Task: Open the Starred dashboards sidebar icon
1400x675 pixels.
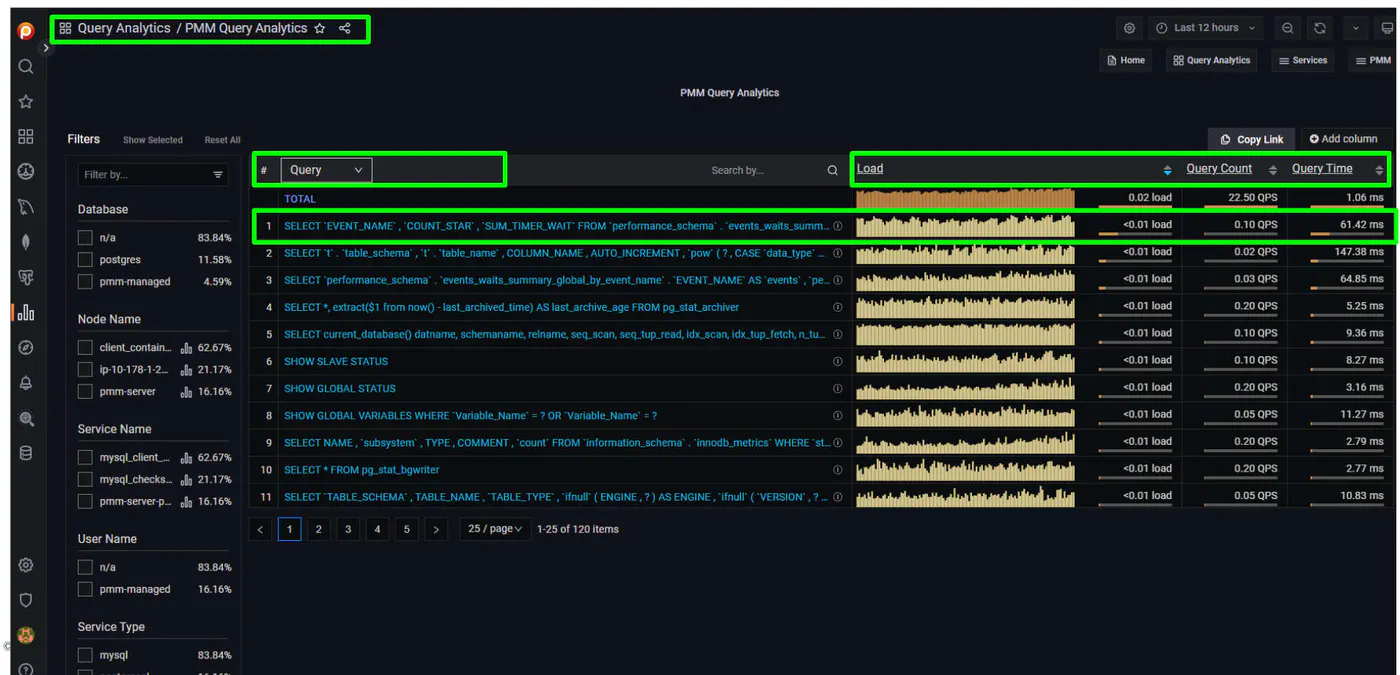Action: tap(26, 101)
